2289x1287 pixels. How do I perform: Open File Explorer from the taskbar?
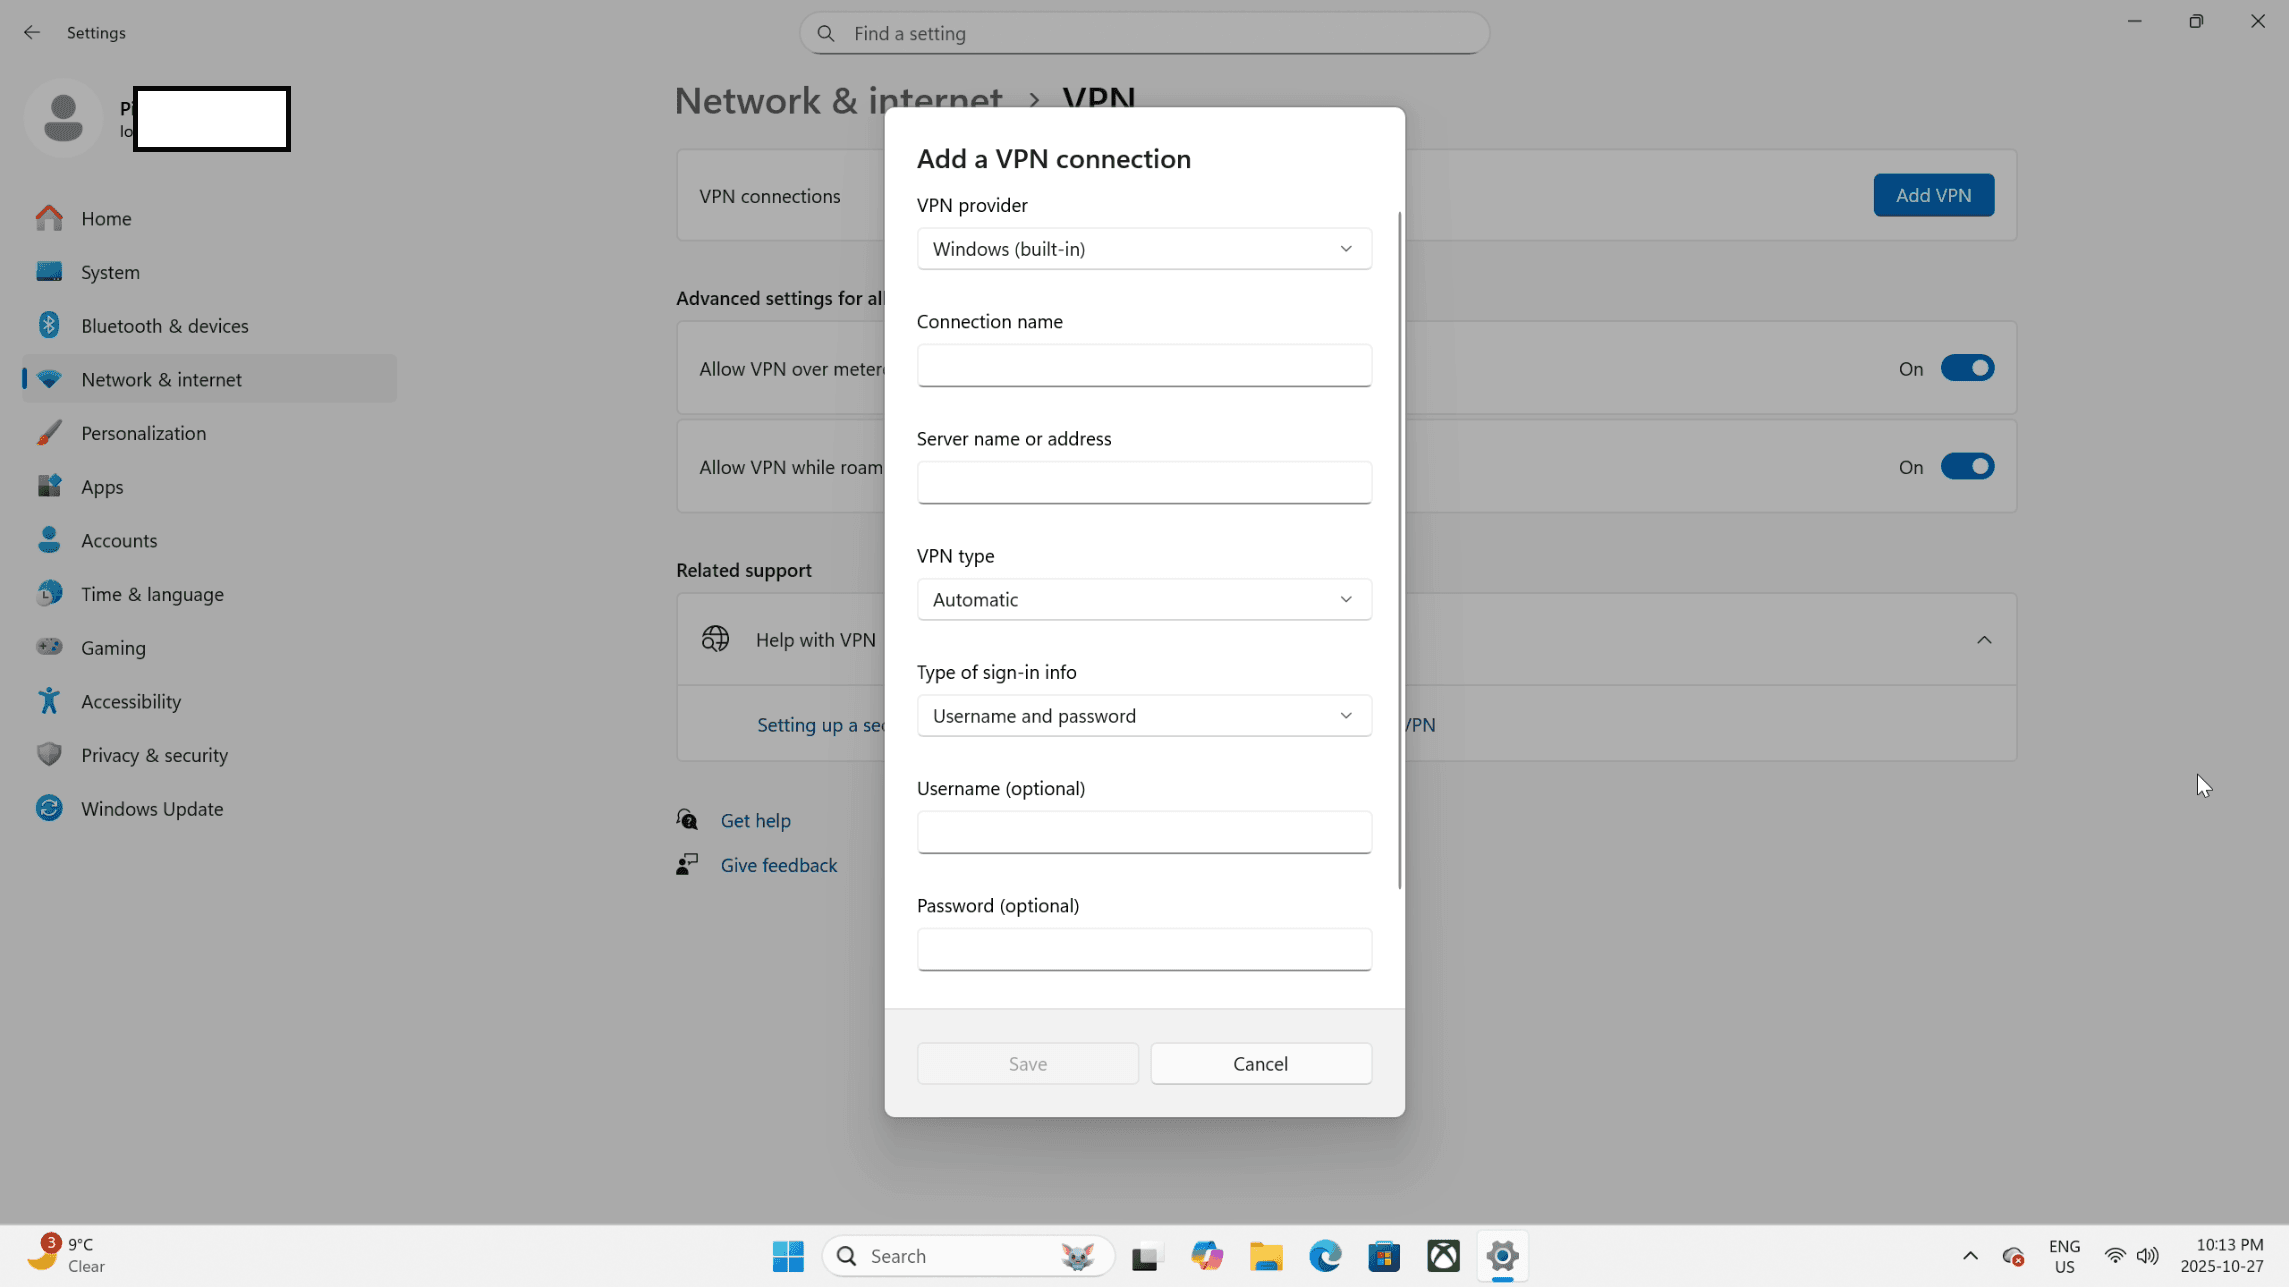click(1266, 1256)
